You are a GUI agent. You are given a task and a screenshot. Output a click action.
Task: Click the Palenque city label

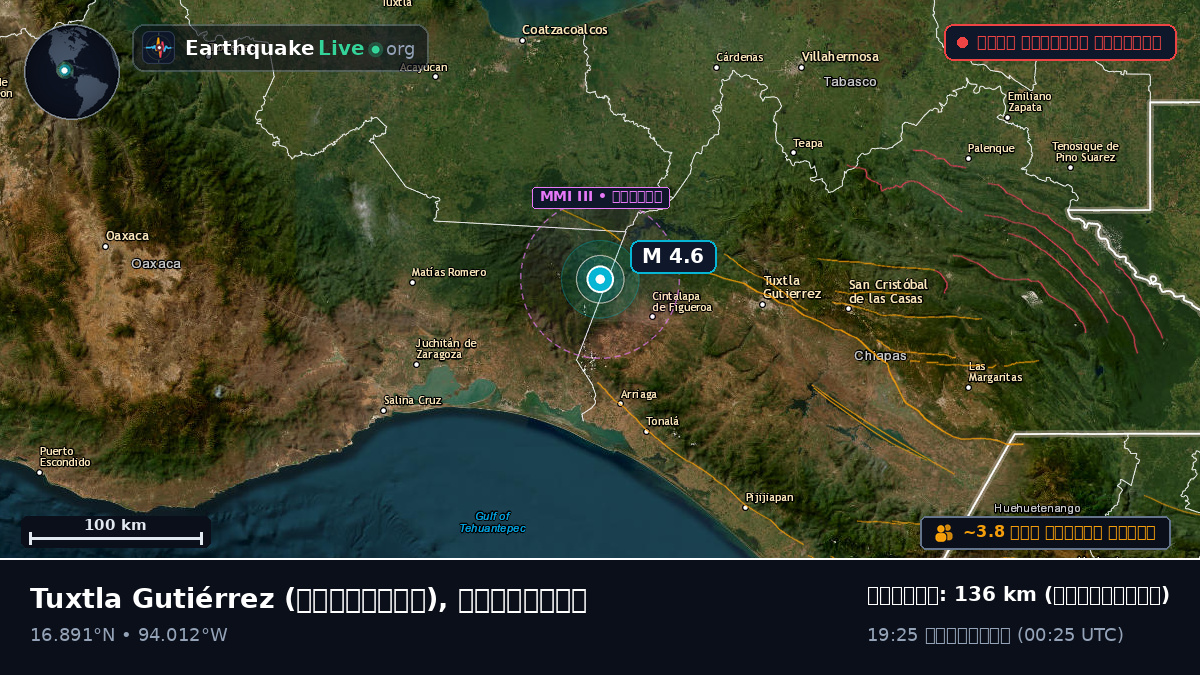point(990,148)
